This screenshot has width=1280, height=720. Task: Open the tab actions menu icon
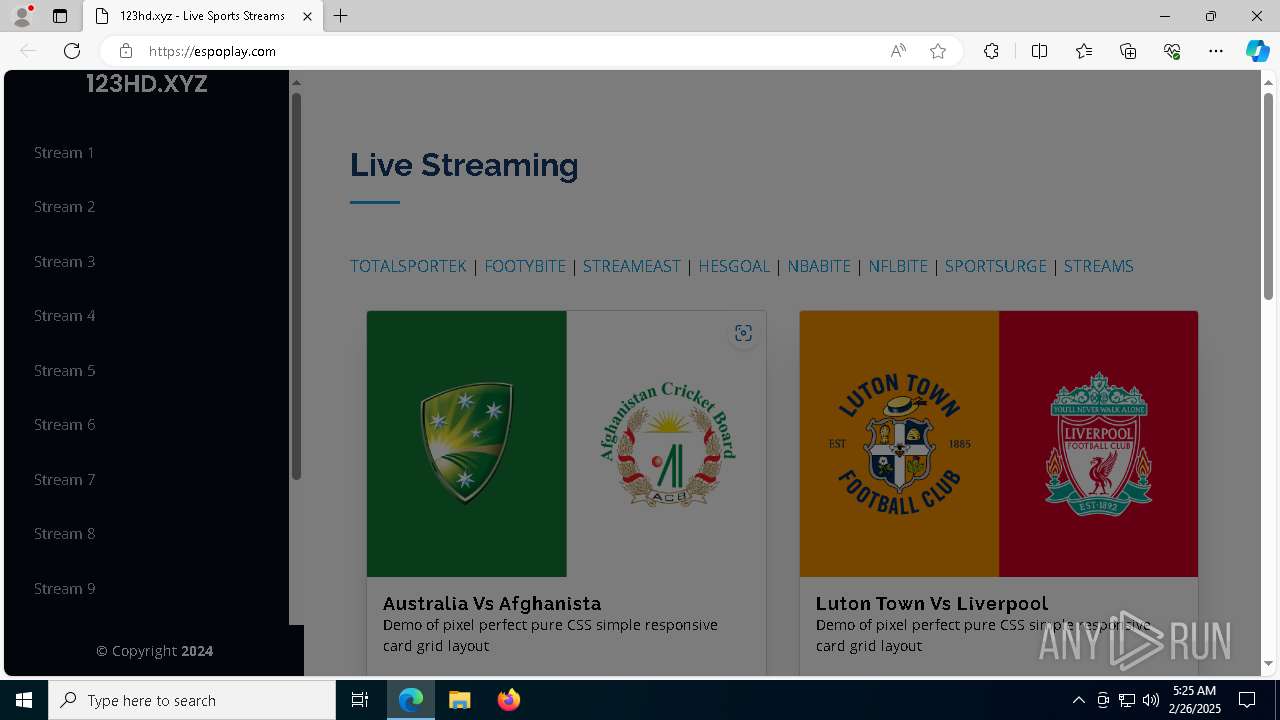60,16
